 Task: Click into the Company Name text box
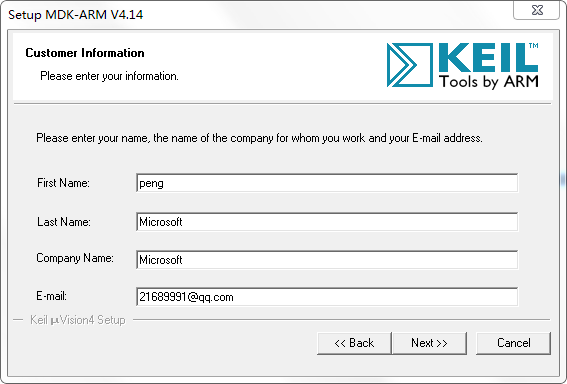pos(327,260)
